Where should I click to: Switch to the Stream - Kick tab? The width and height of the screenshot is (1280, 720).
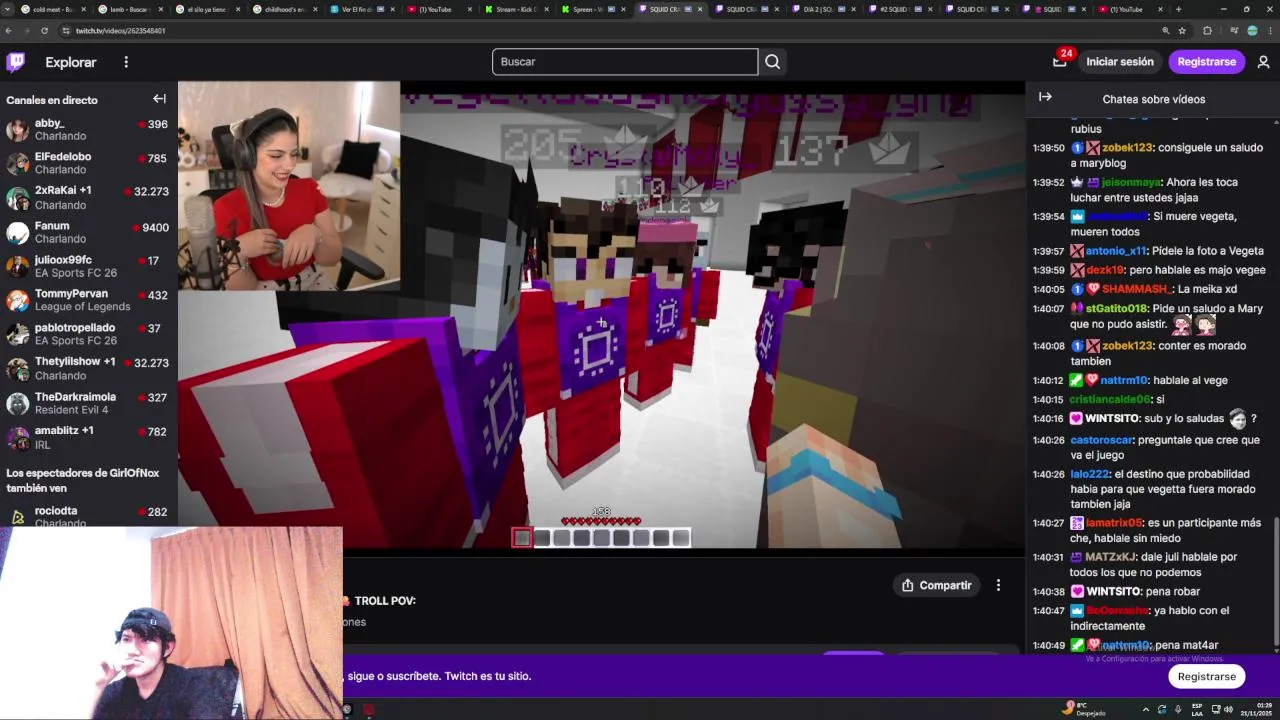pyautogui.click(x=517, y=9)
